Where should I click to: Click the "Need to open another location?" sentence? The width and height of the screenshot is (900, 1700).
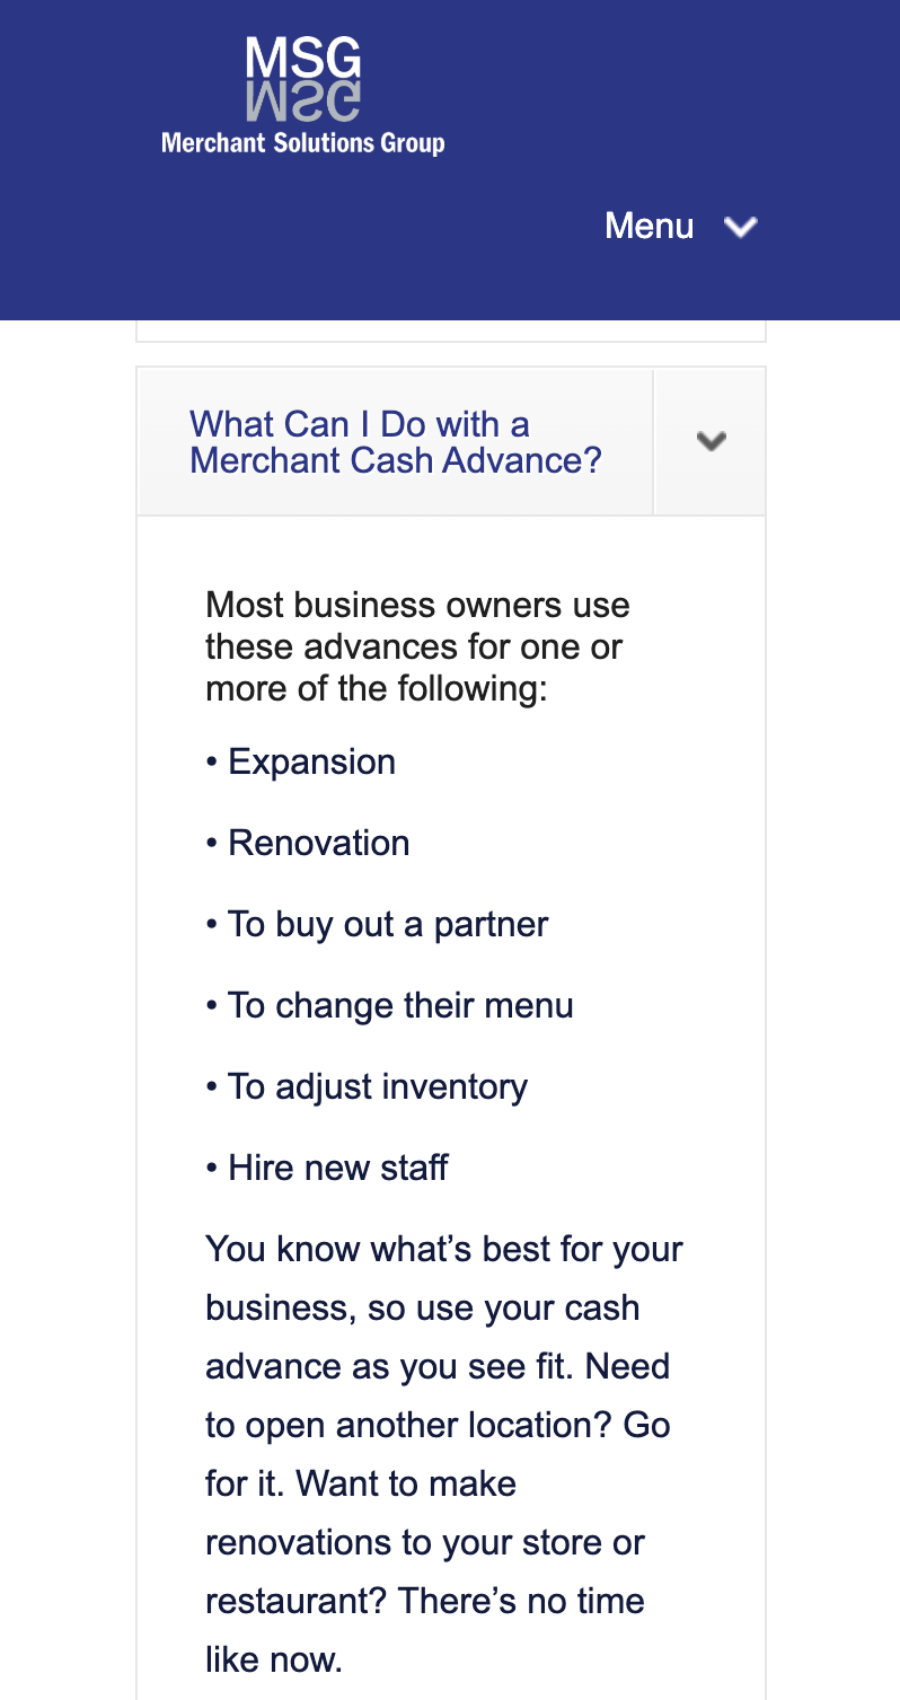(x=437, y=1425)
